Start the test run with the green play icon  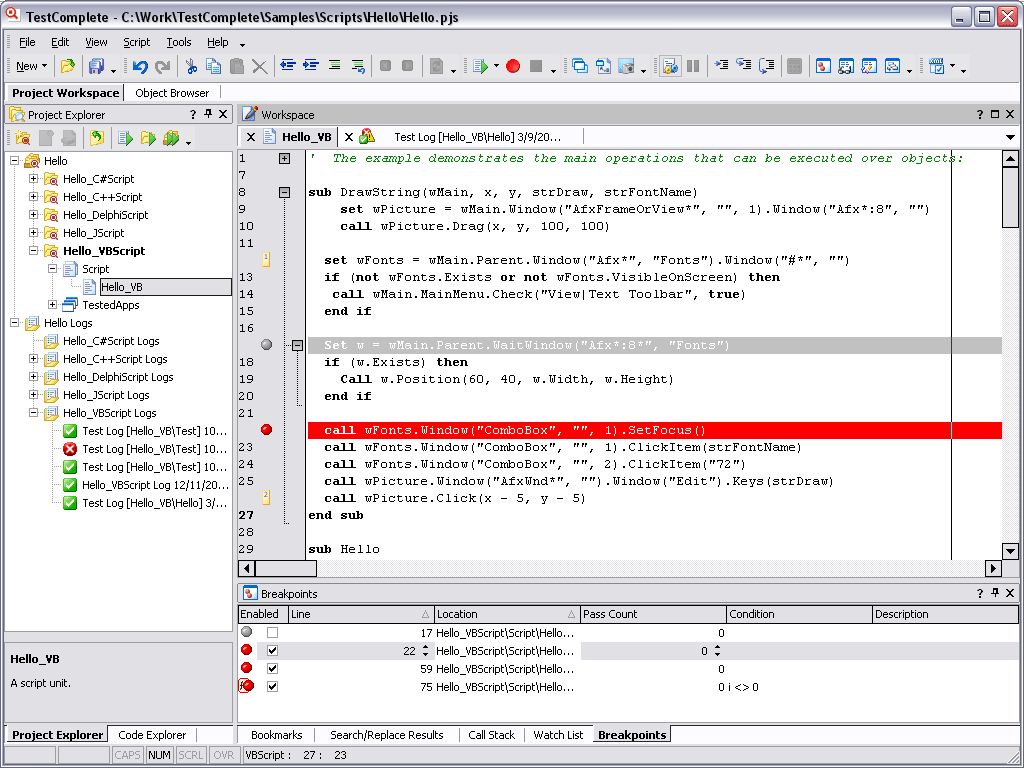click(481, 66)
